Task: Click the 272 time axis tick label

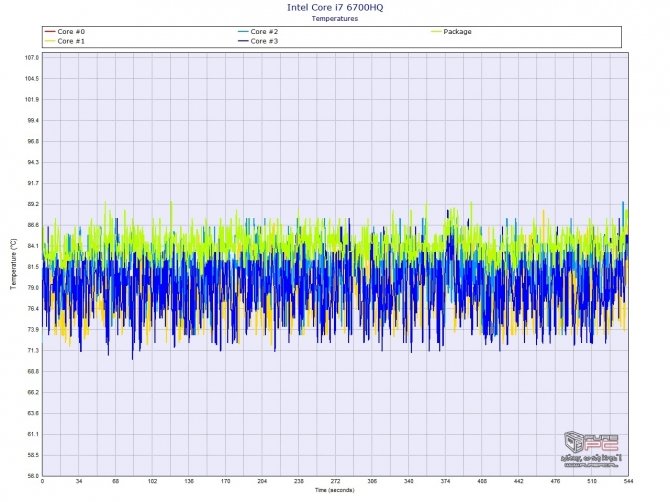Action: pos(335,481)
